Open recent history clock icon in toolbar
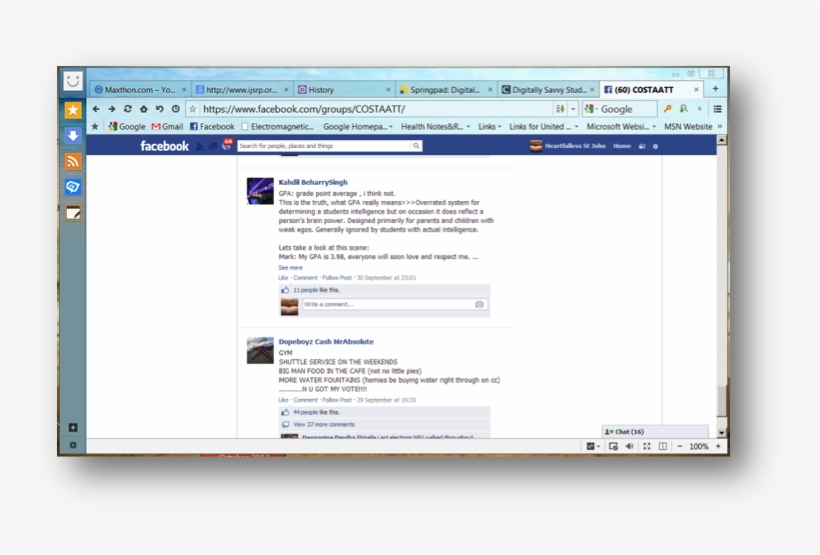 tap(176, 109)
